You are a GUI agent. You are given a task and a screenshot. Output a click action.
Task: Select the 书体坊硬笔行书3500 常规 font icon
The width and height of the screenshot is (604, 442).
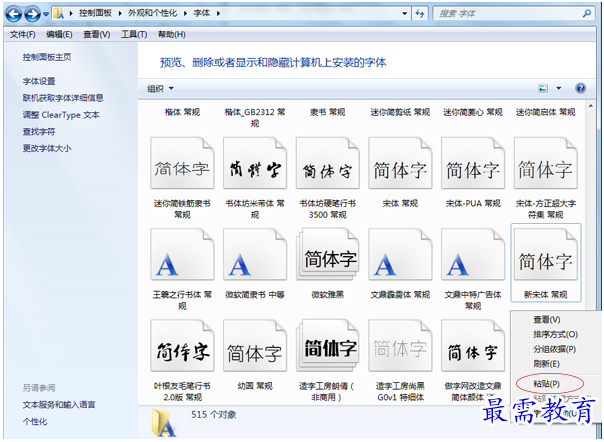(x=327, y=163)
